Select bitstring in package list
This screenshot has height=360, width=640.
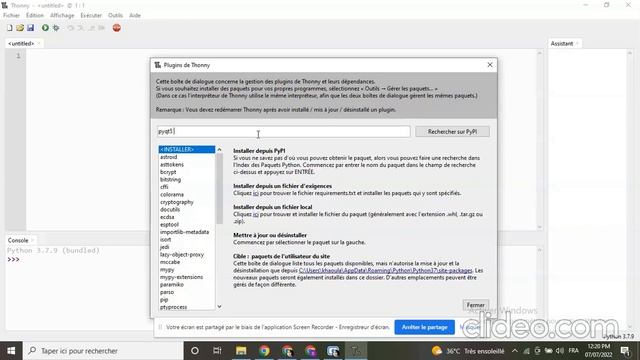(x=170, y=180)
